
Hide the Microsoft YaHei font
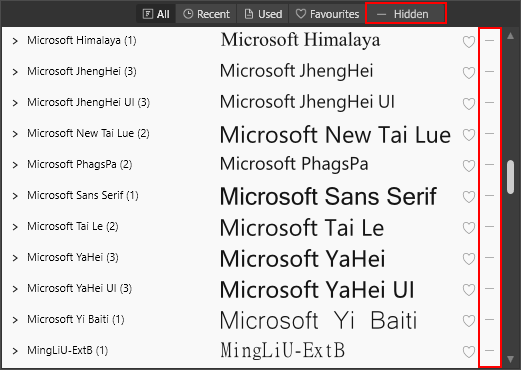pyautogui.click(x=489, y=257)
